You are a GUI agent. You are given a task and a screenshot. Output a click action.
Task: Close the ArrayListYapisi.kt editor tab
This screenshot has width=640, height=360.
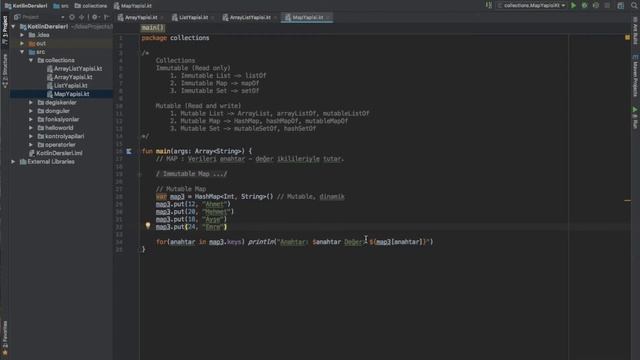276,18
